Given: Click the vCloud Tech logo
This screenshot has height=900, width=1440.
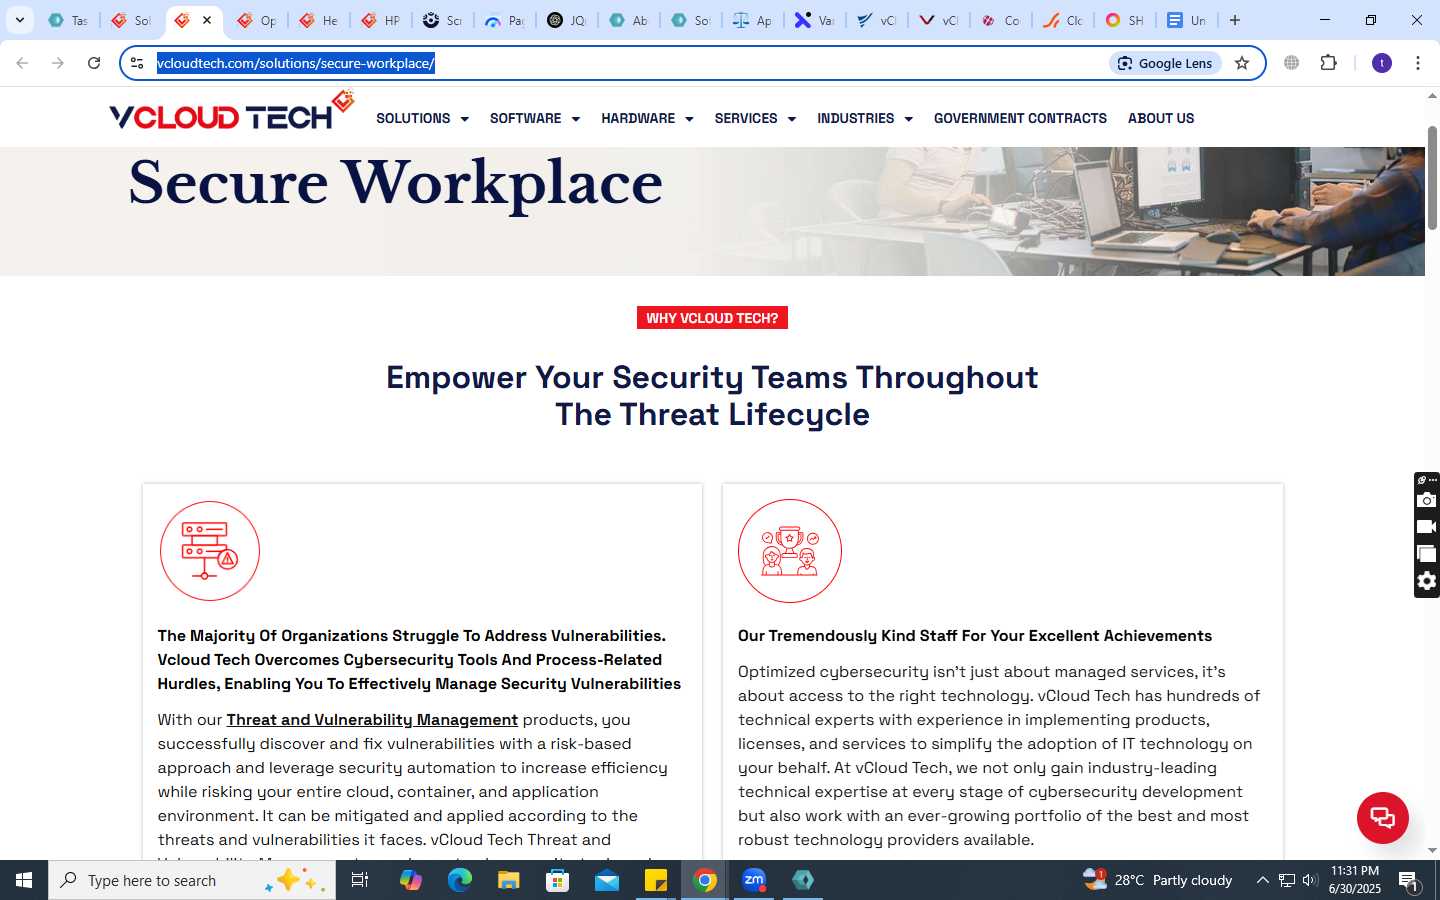Looking at the screenshot, I should [x=232, y=112].
